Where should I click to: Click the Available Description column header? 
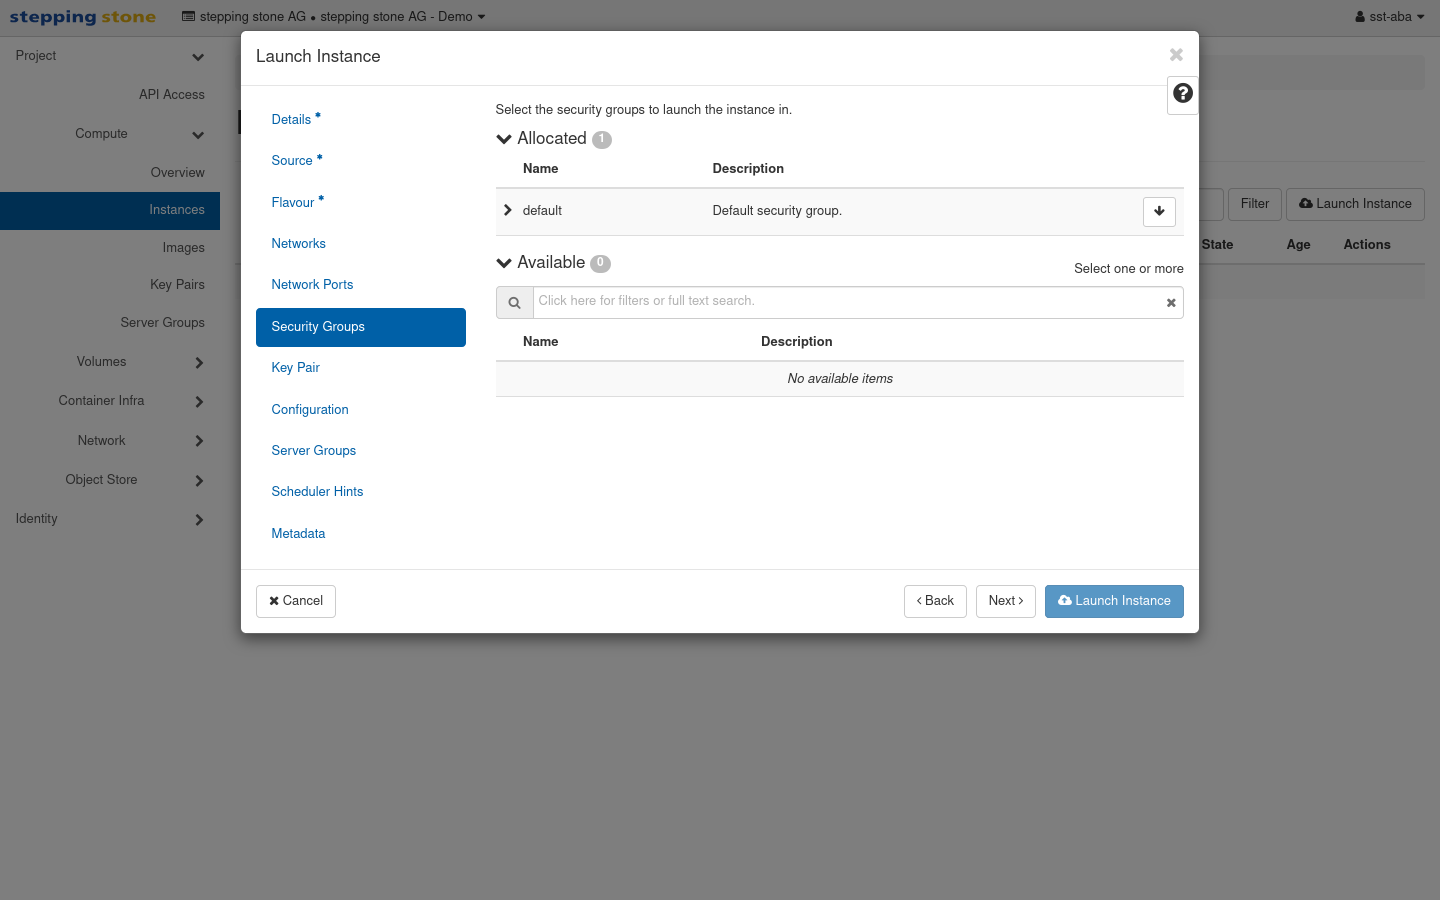click(796, 342)
